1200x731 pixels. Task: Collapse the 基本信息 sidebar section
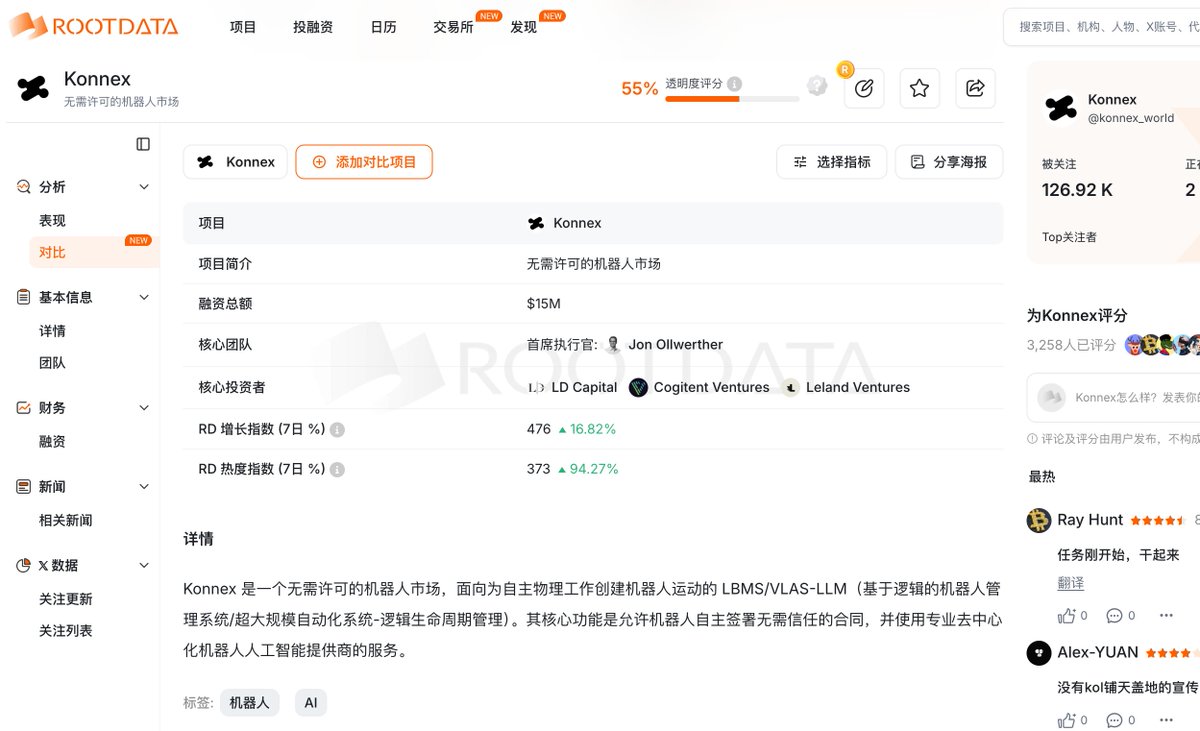coord(143,297)
